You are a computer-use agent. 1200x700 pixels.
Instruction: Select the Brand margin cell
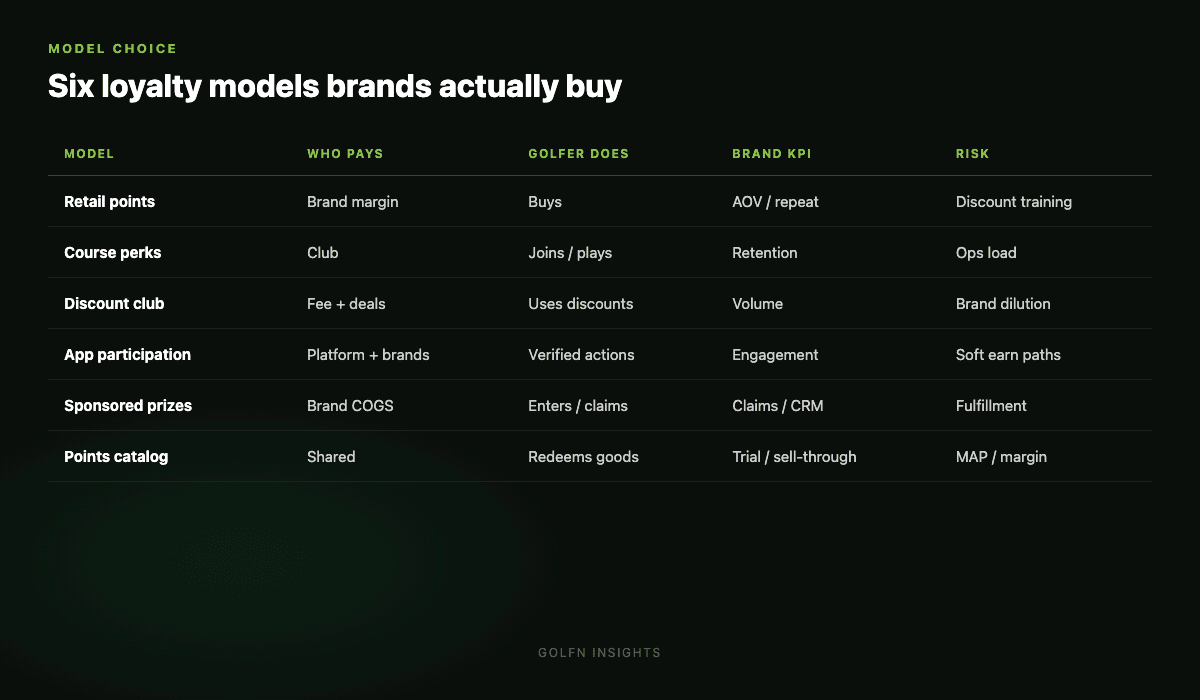tap(353, 202)
